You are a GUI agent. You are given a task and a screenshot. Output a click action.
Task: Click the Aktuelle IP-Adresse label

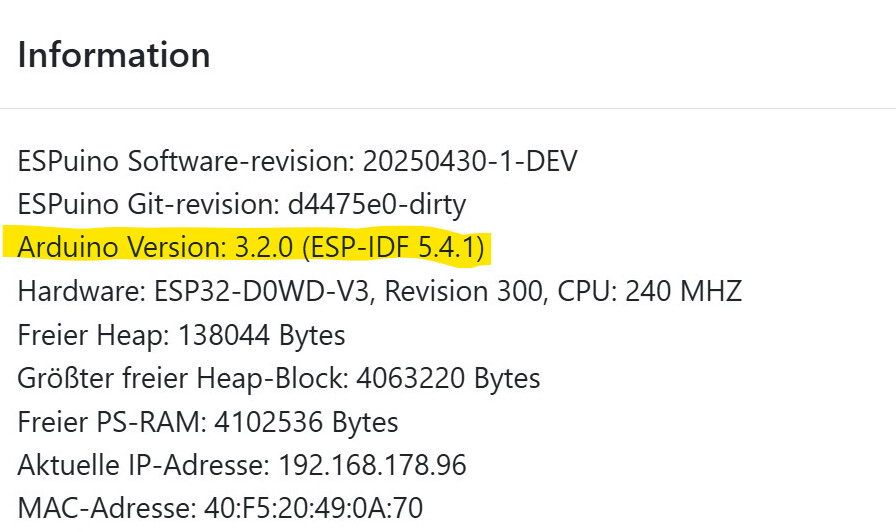coord(143,465)
